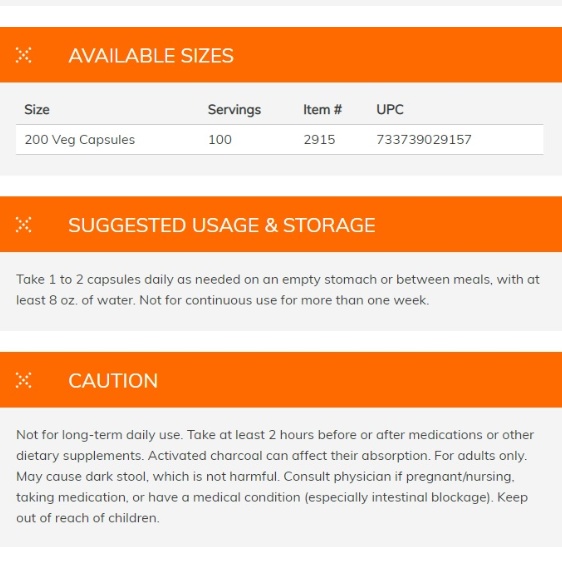The width and height of the screenshot is (562, 575).
Task: Select the UPC column header
Action: point(390,110)
